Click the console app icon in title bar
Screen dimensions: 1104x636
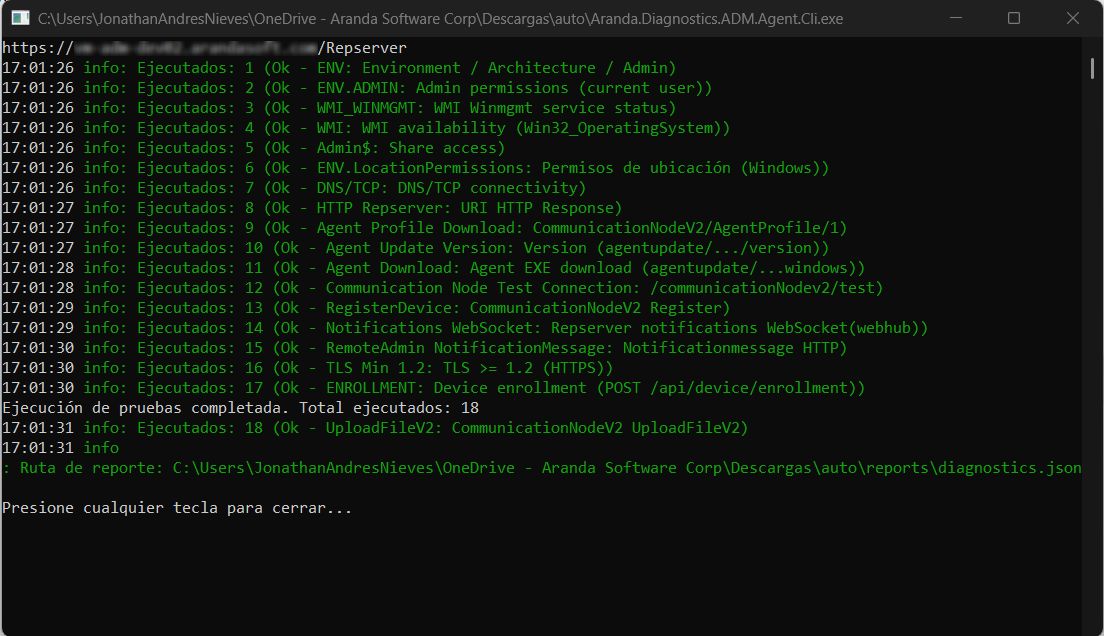[18, 18]
